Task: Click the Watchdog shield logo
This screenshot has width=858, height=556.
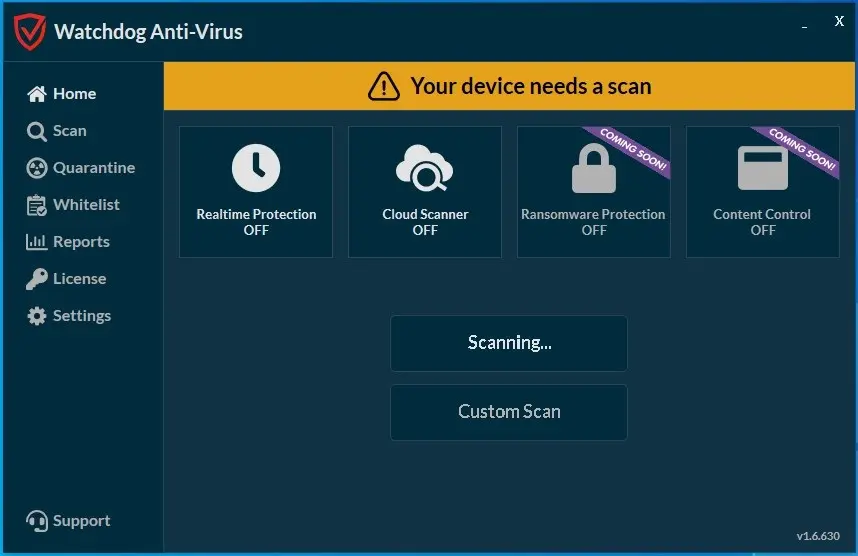Action: pyautogui.click(x=30, y=32)
